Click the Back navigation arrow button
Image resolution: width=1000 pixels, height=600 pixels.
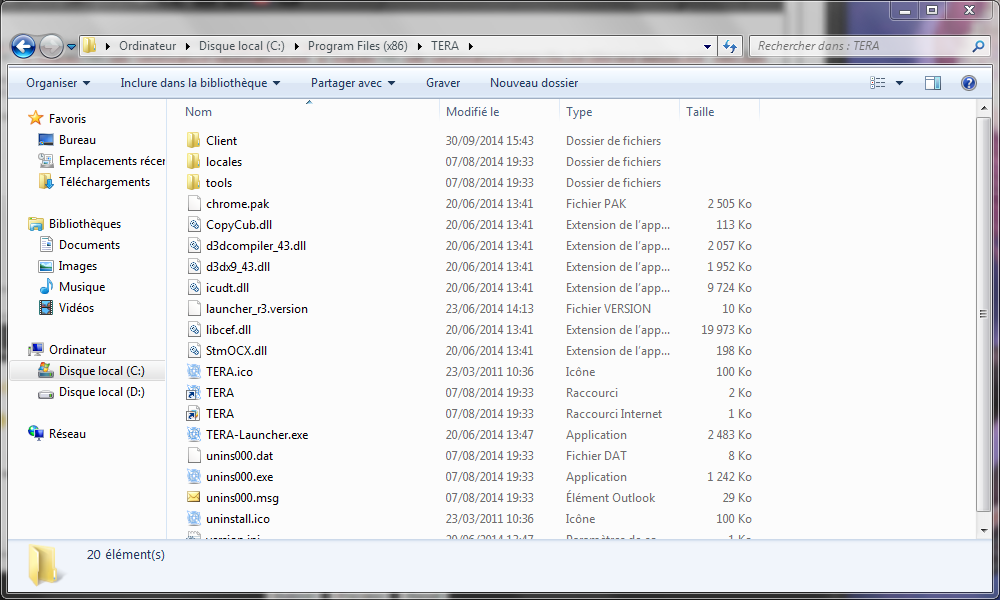coord(23,46)
